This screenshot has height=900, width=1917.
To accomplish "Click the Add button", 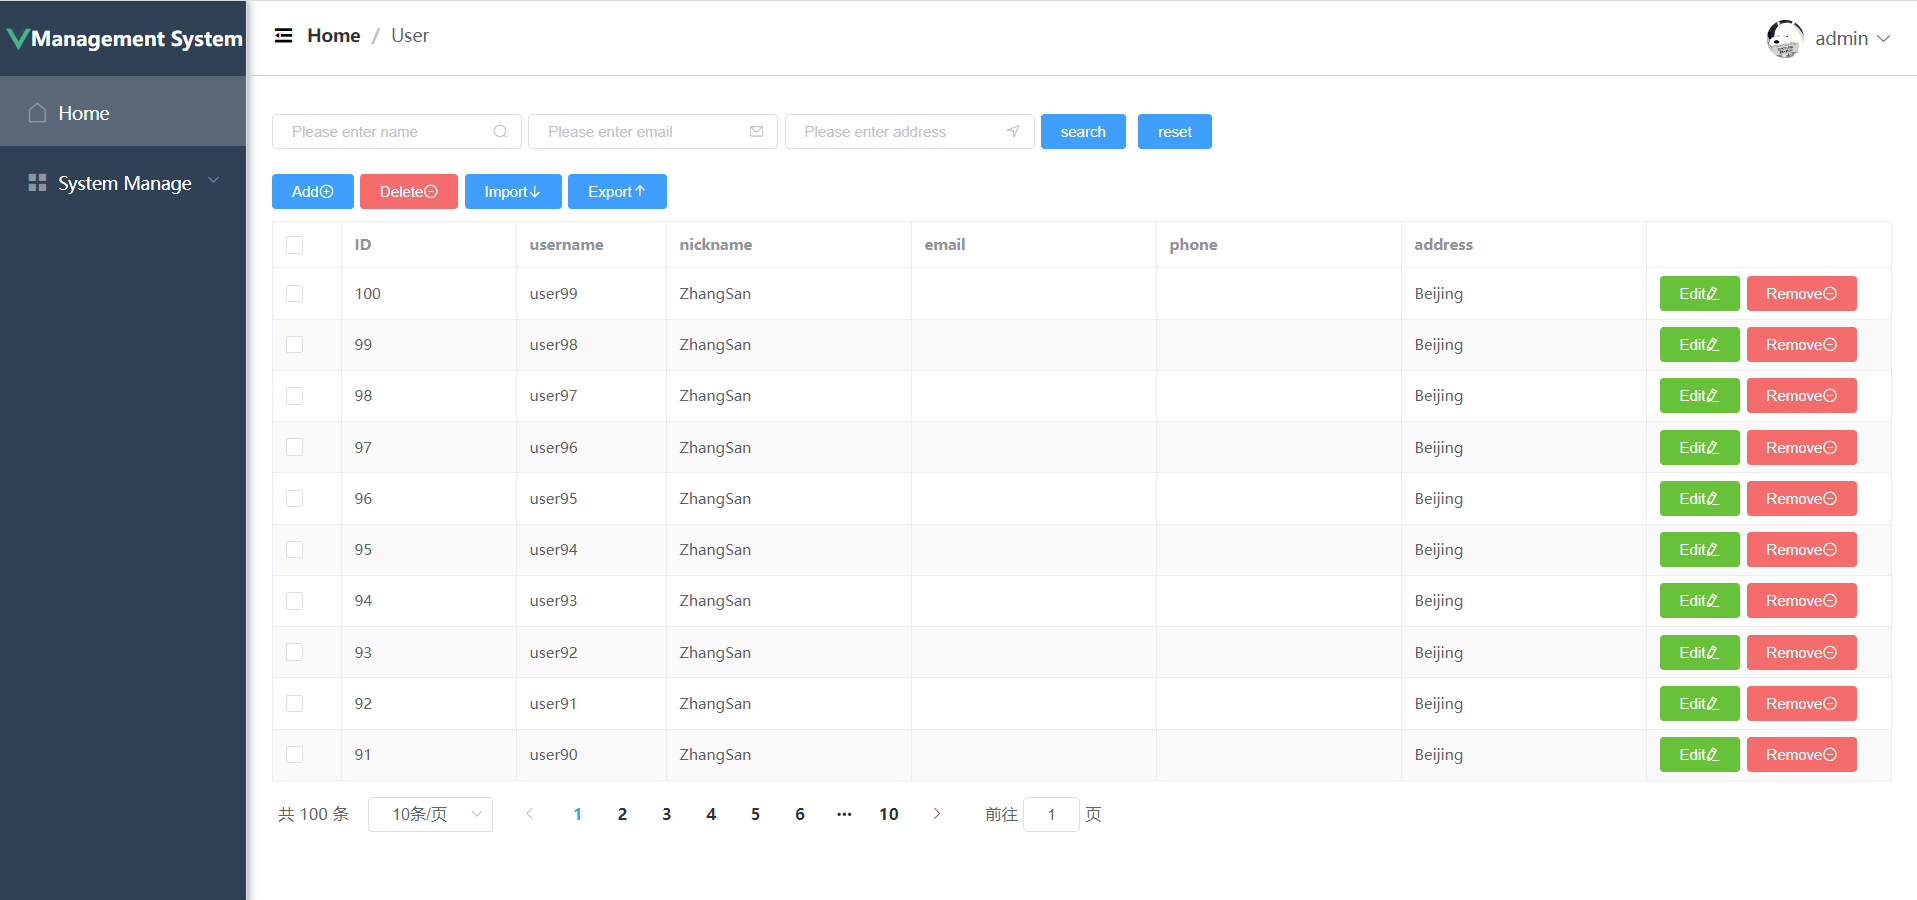I will [313, 192].
